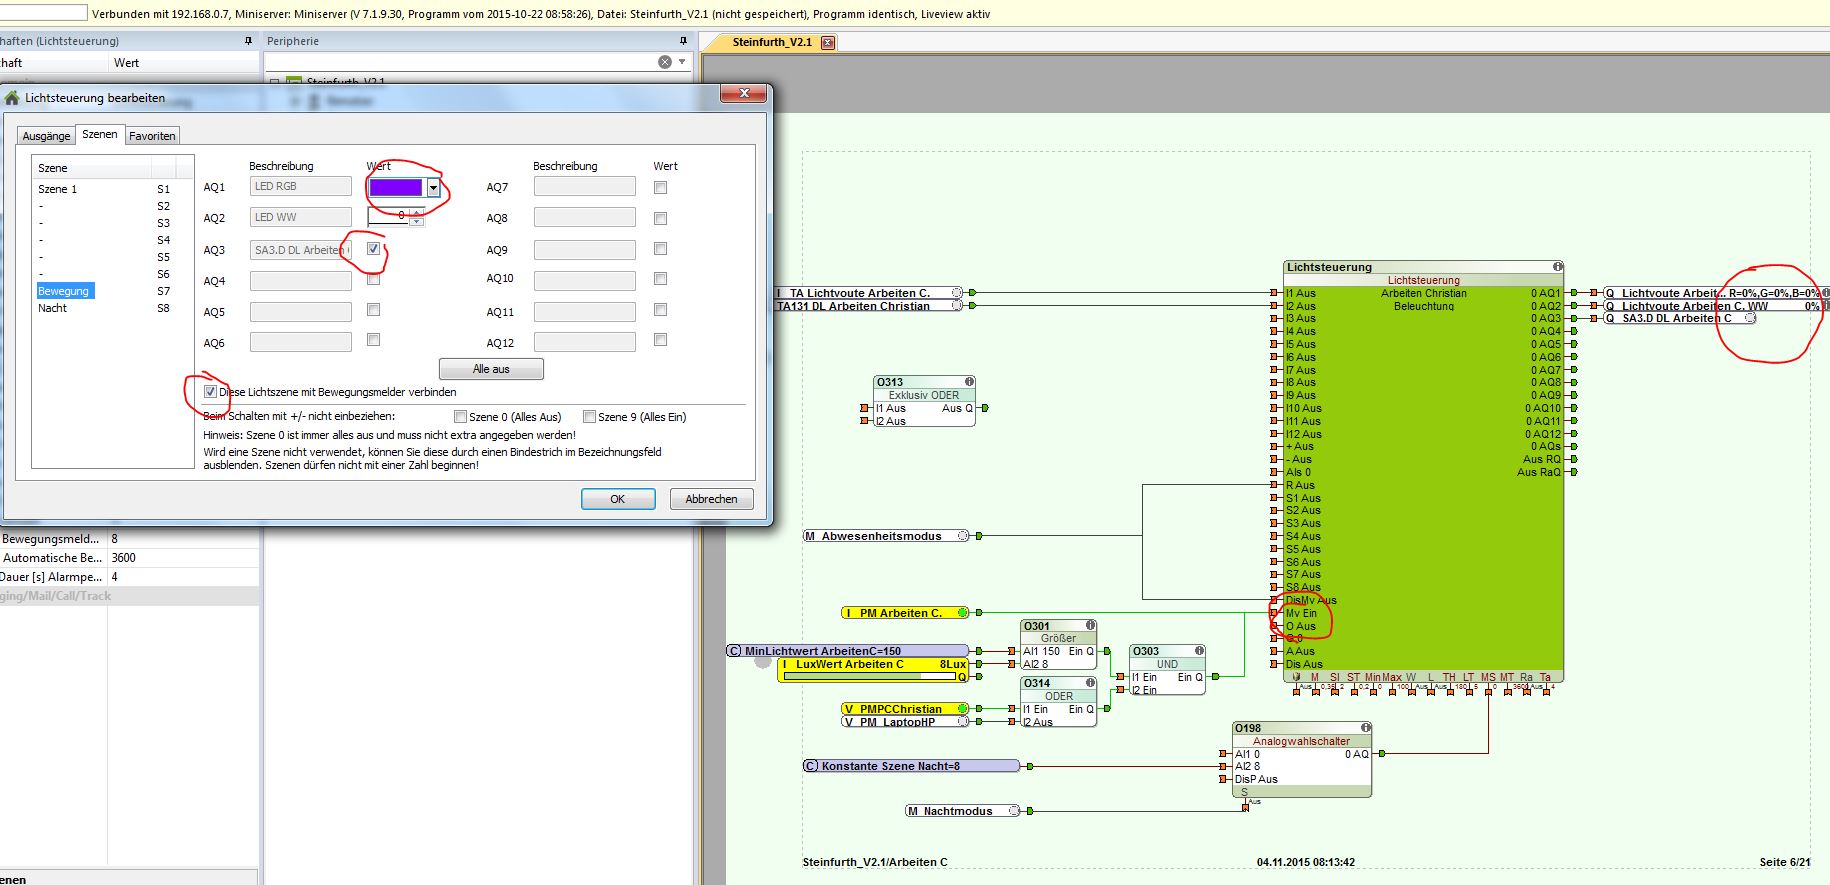Click the PM Arbeiten C. status indicator
Viewport: 1830px width, 885px height.
[963, 612]
